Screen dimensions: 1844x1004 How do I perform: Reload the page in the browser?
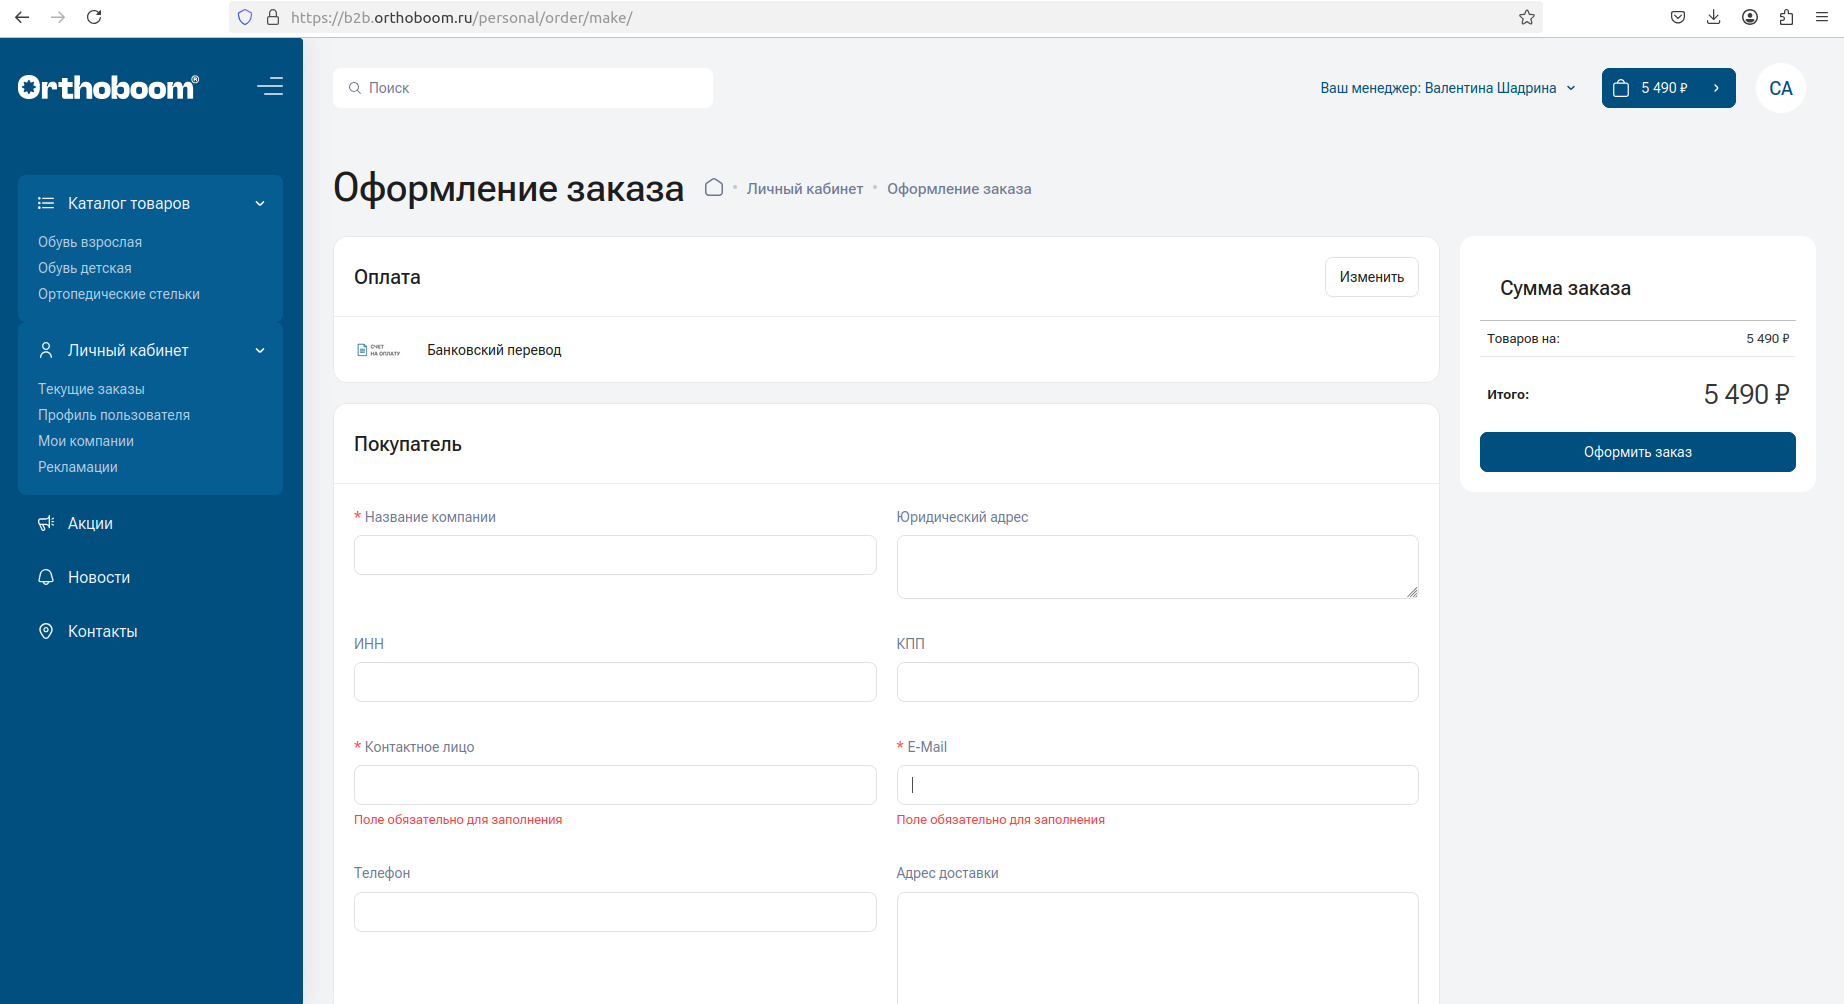click(x=94, y=17)
